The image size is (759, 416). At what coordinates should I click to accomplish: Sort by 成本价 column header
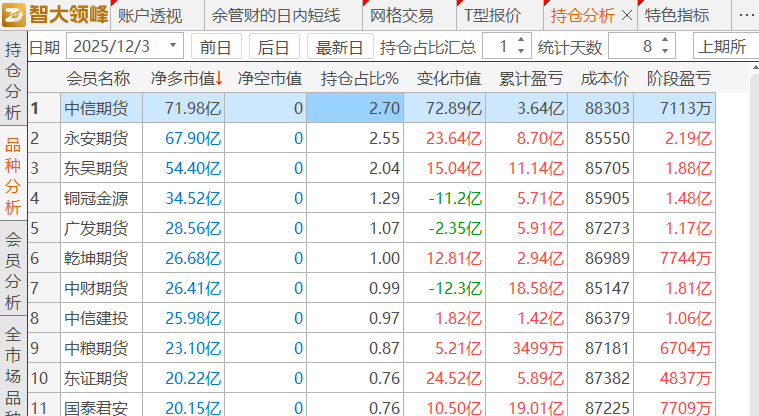point(604,78)
